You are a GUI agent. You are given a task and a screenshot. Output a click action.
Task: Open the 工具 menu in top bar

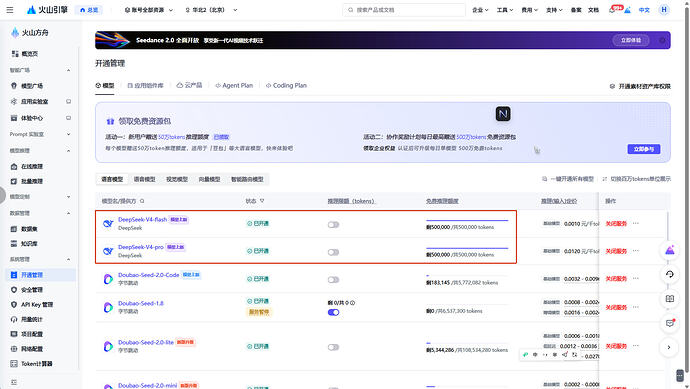[505, 10]
